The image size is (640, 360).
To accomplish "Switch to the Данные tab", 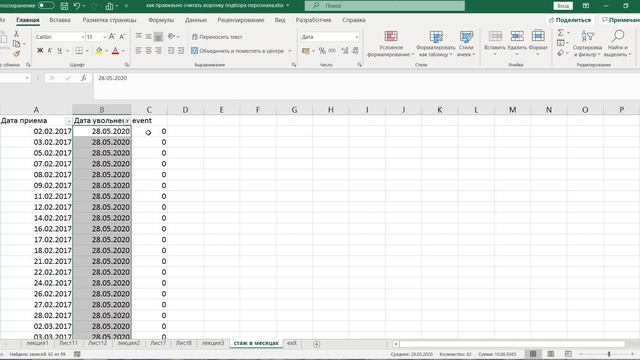I will 196,20.
